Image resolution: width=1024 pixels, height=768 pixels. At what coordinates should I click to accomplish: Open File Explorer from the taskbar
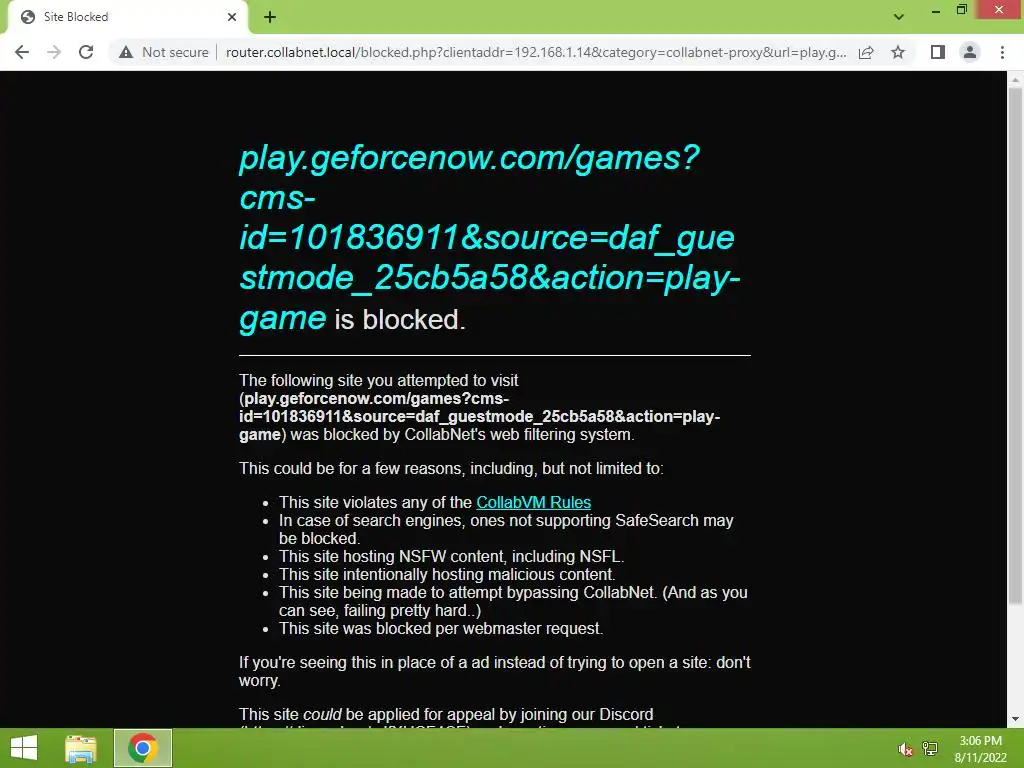81,748
